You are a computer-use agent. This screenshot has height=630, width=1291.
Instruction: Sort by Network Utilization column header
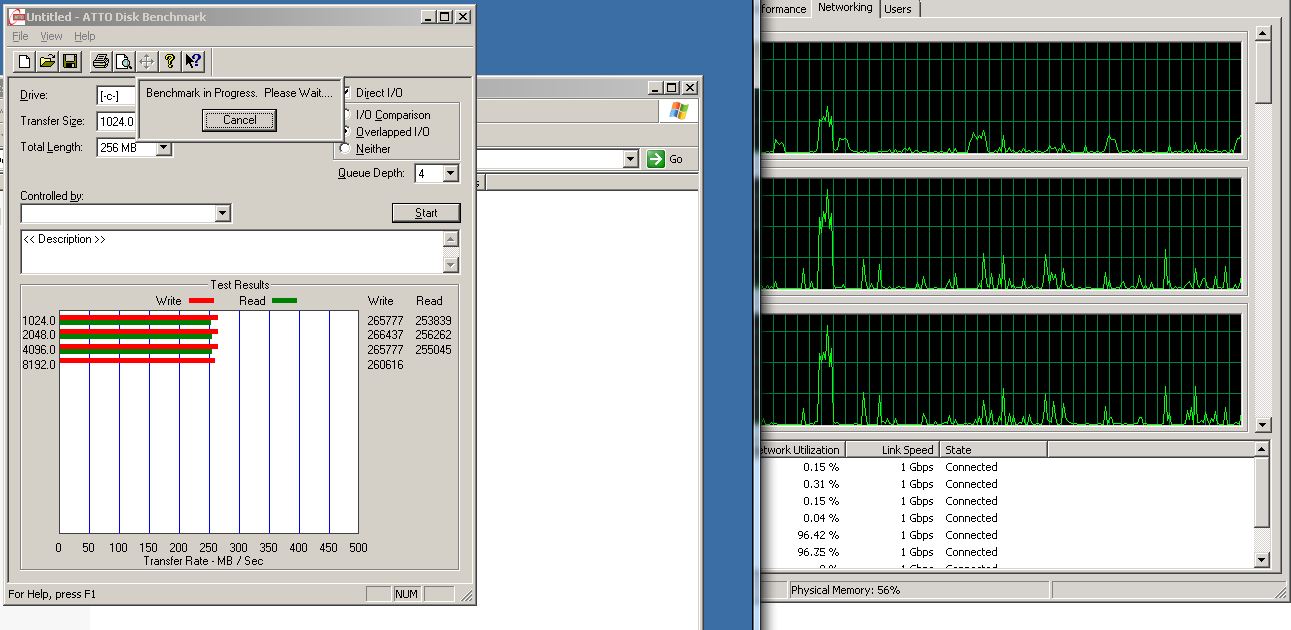point(802,450)
